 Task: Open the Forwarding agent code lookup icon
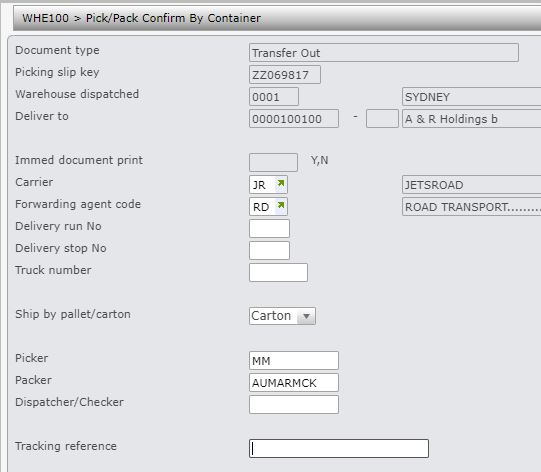[x=281, y=206]
